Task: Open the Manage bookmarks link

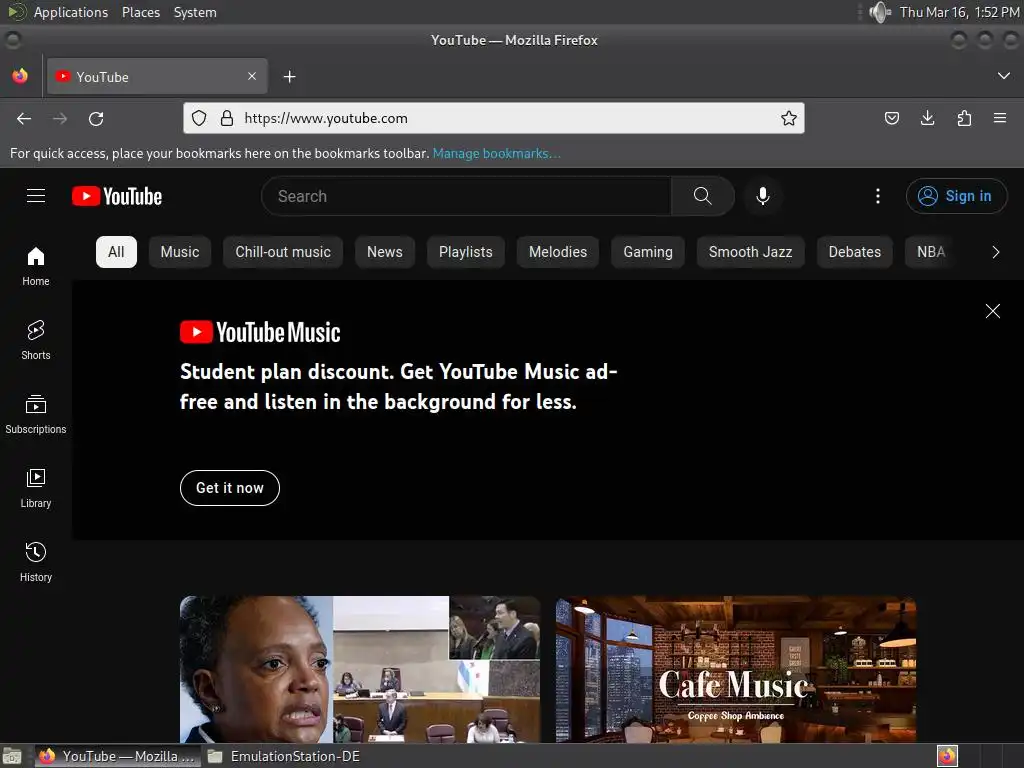Action: 496,153
